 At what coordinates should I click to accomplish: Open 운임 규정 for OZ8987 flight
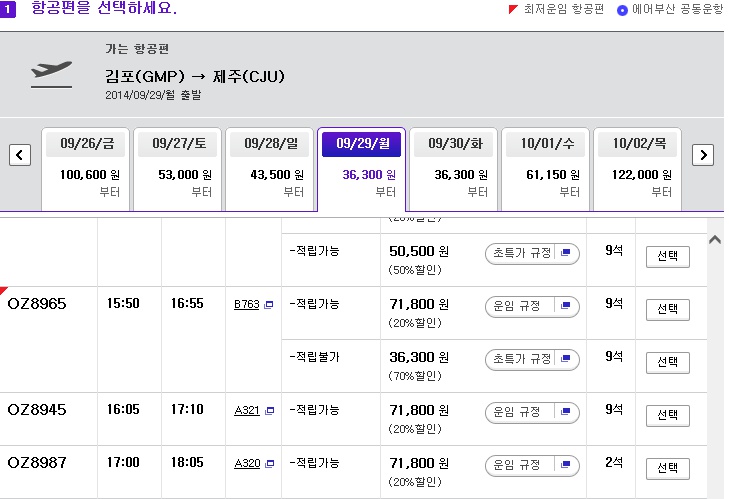(x=532, y=466)
